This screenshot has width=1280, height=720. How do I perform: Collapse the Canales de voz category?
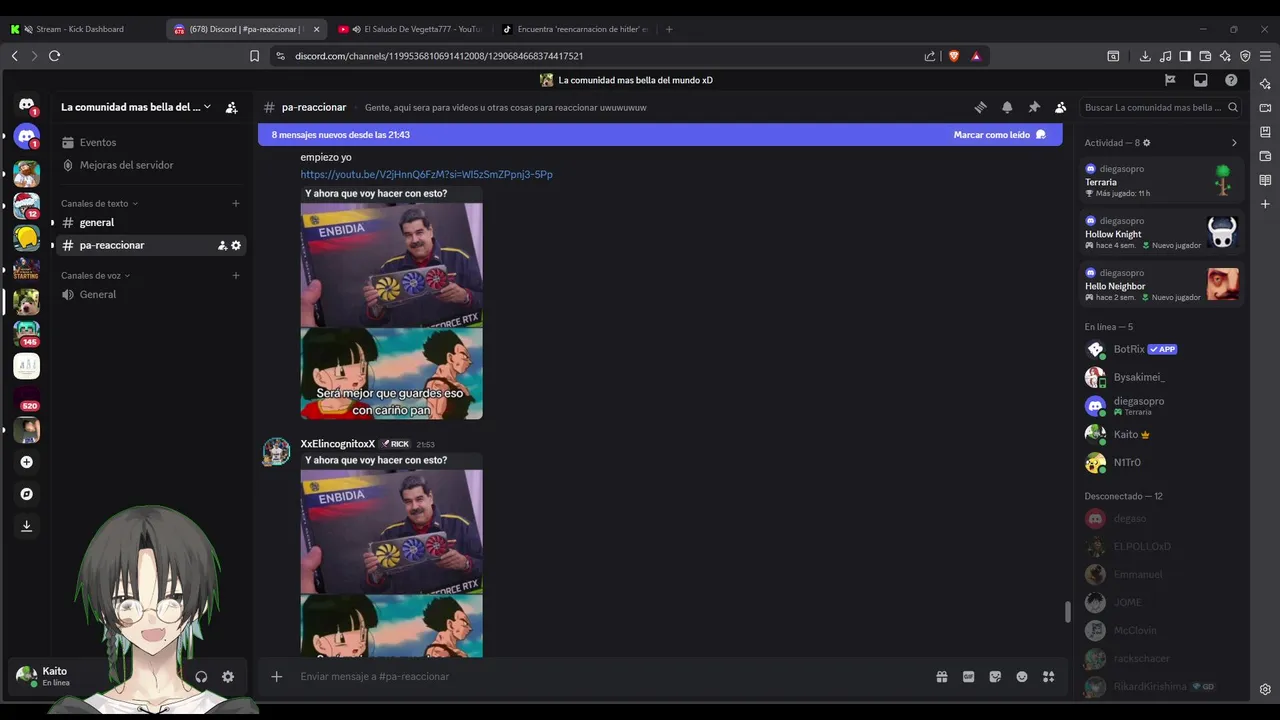coord(95,276)
